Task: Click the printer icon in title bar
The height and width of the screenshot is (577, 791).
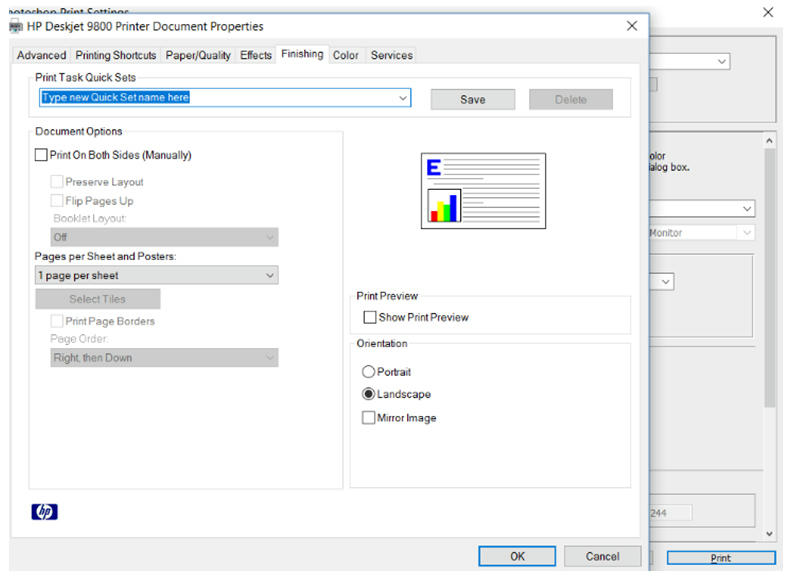Action: tap(15, 26)
